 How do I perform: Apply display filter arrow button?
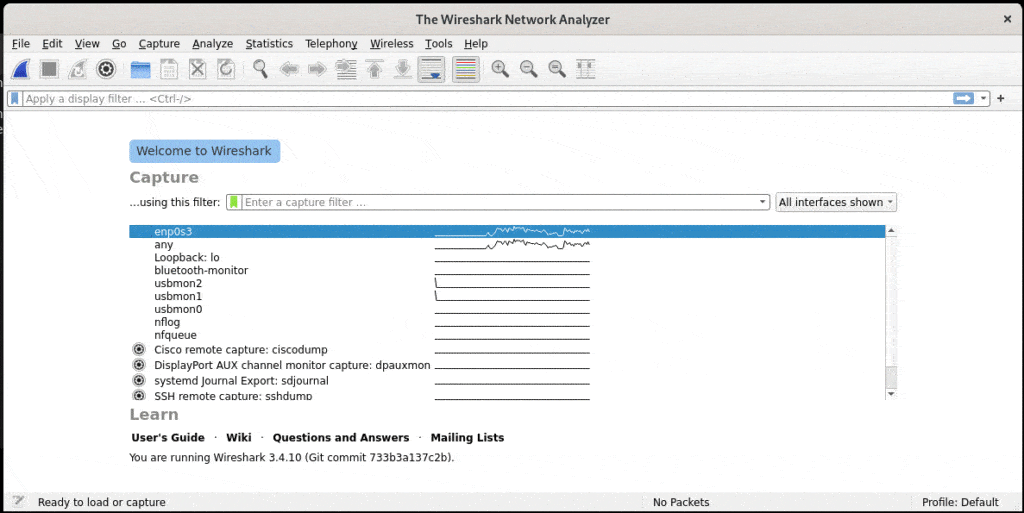tap(963, 99)
